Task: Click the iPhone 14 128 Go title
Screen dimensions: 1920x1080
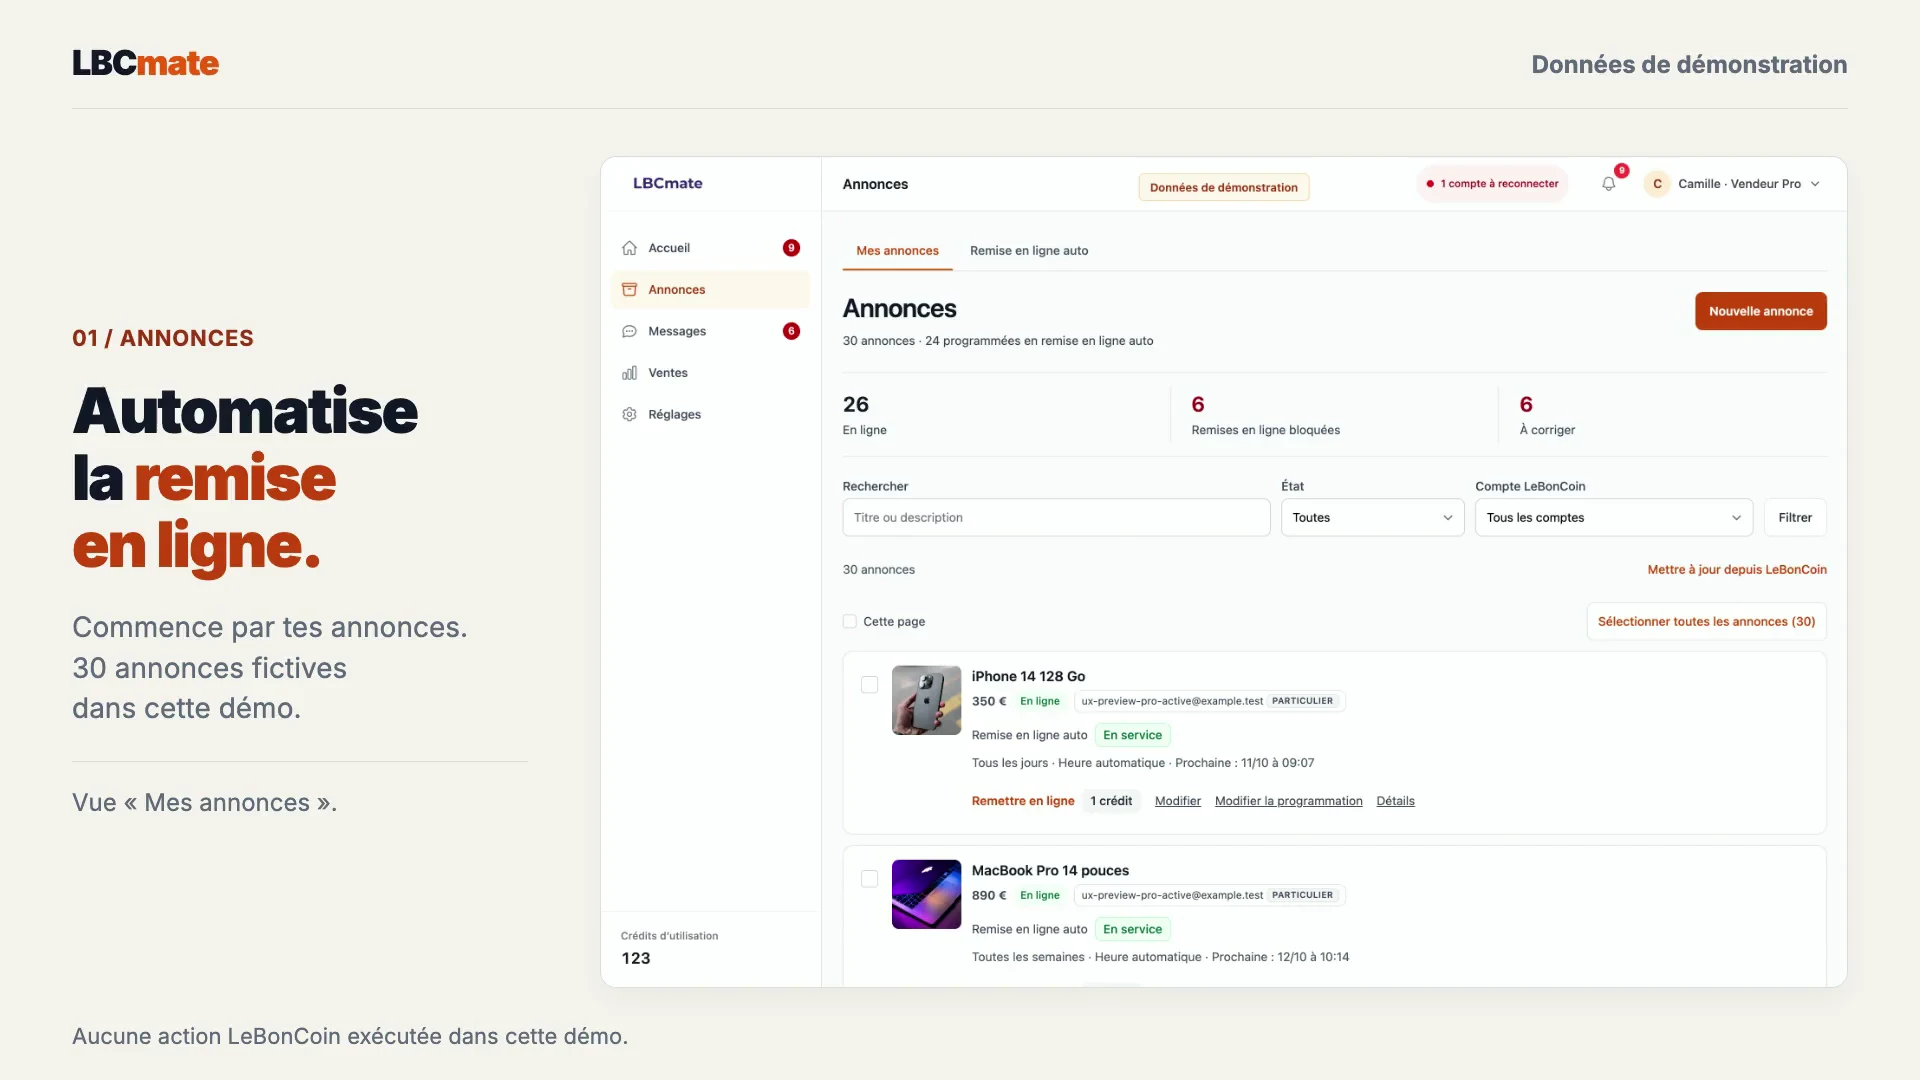Action: pos(1028,677)
